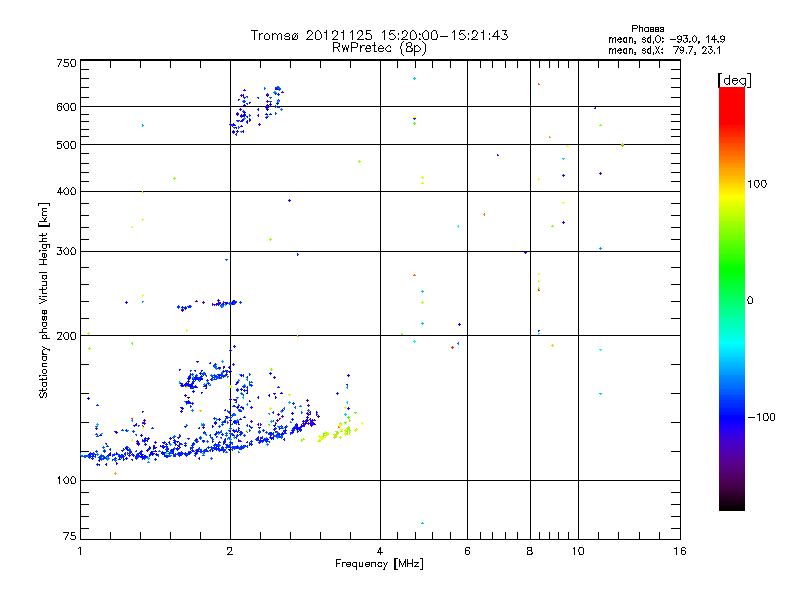Click the y-axis tick label '600'
Image resolution: width=800 pixels, height=600 pixels.
coord(67,107)
